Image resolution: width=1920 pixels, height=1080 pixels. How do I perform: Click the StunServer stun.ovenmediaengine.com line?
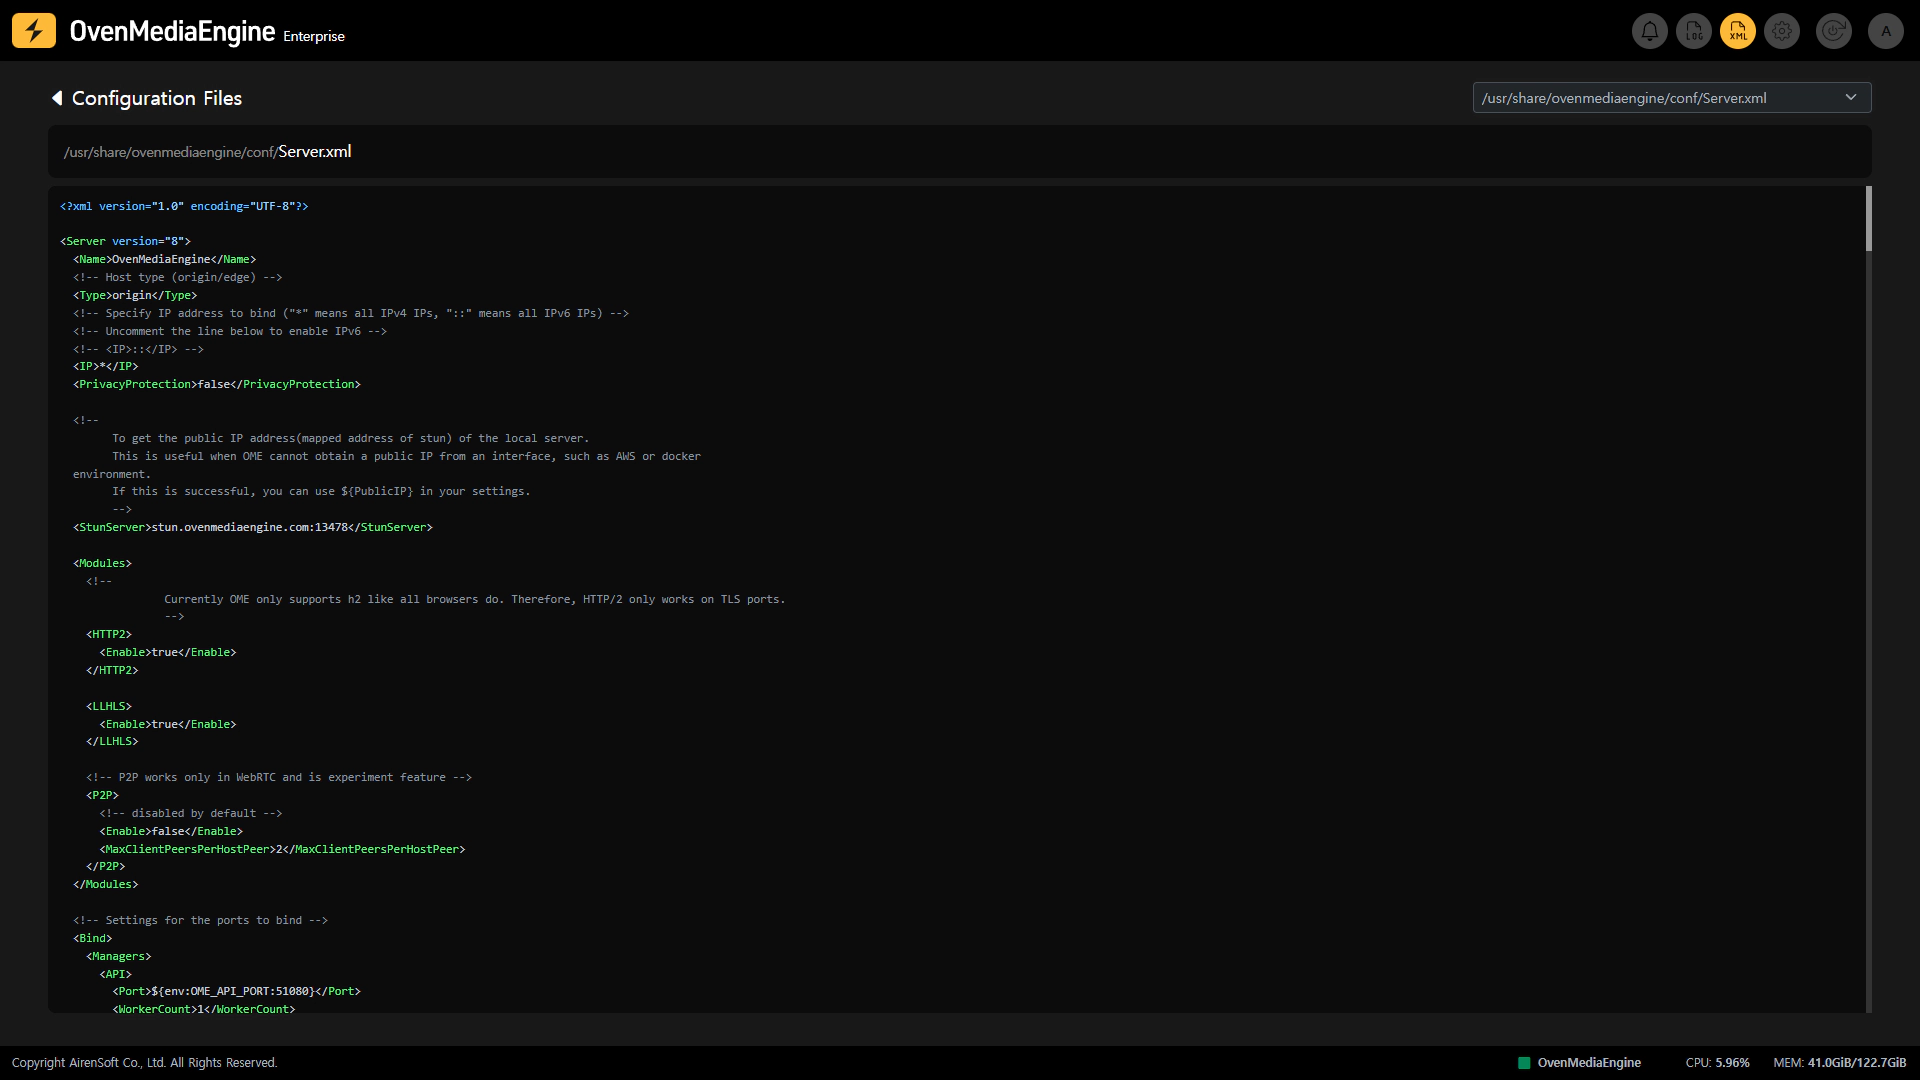(253, 527)
